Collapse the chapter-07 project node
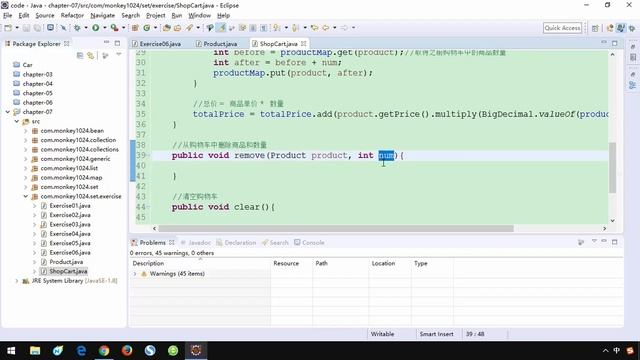 tap(7, 112)
